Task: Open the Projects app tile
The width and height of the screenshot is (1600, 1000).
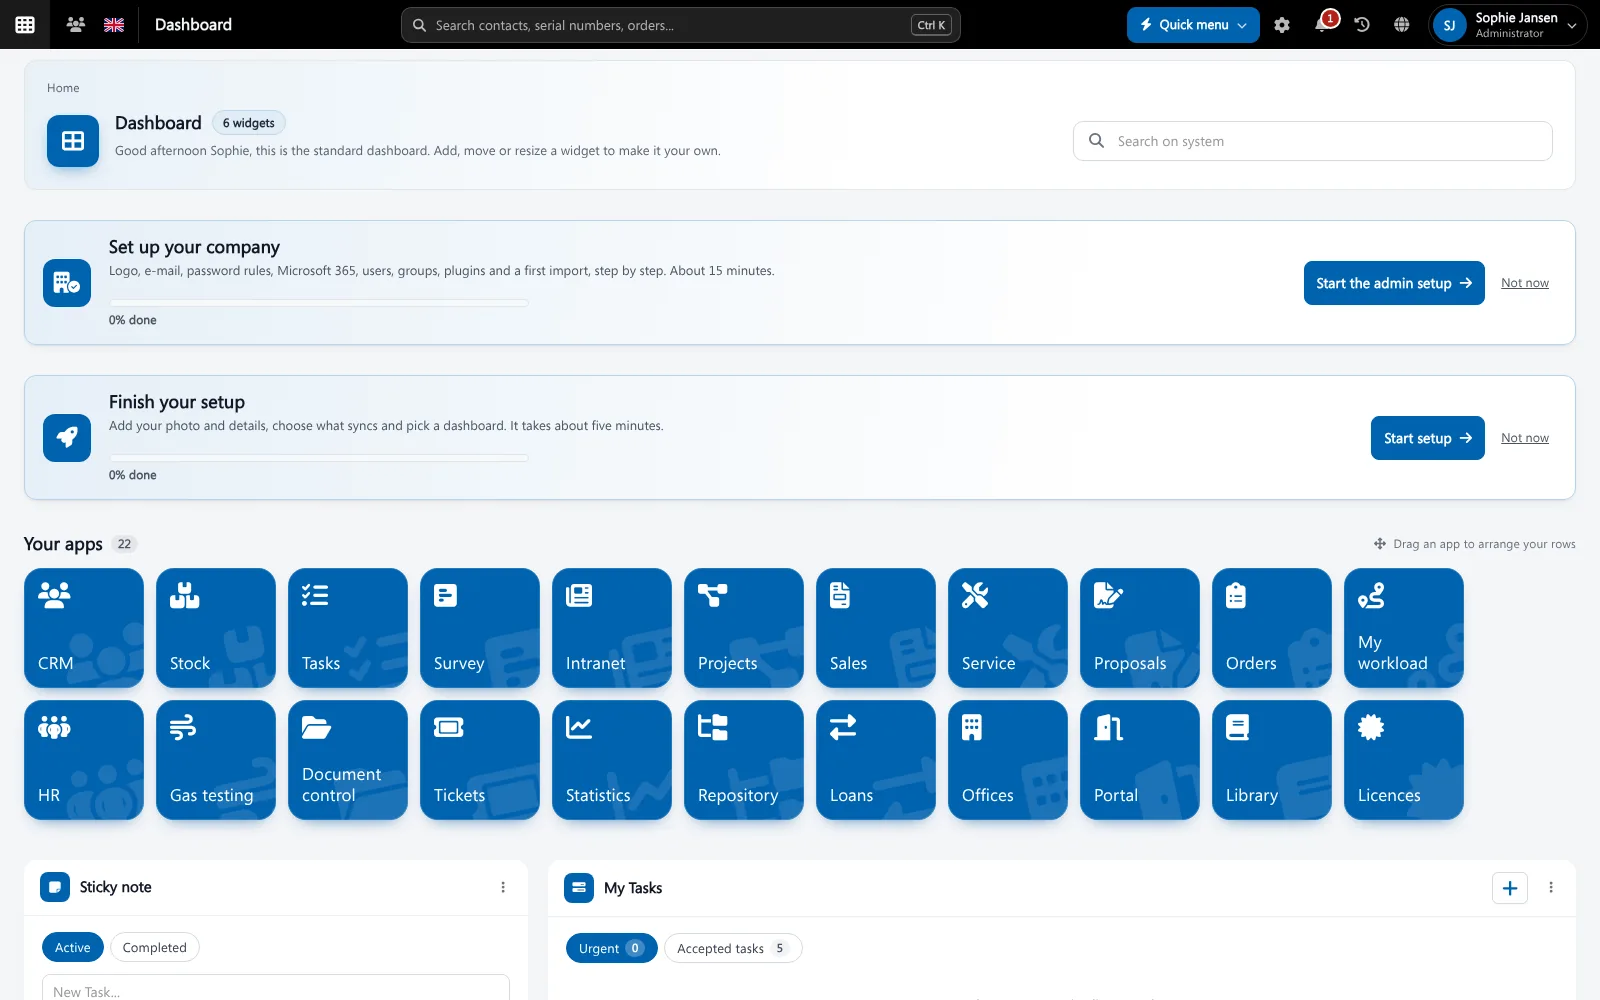Action: (744, 628)
